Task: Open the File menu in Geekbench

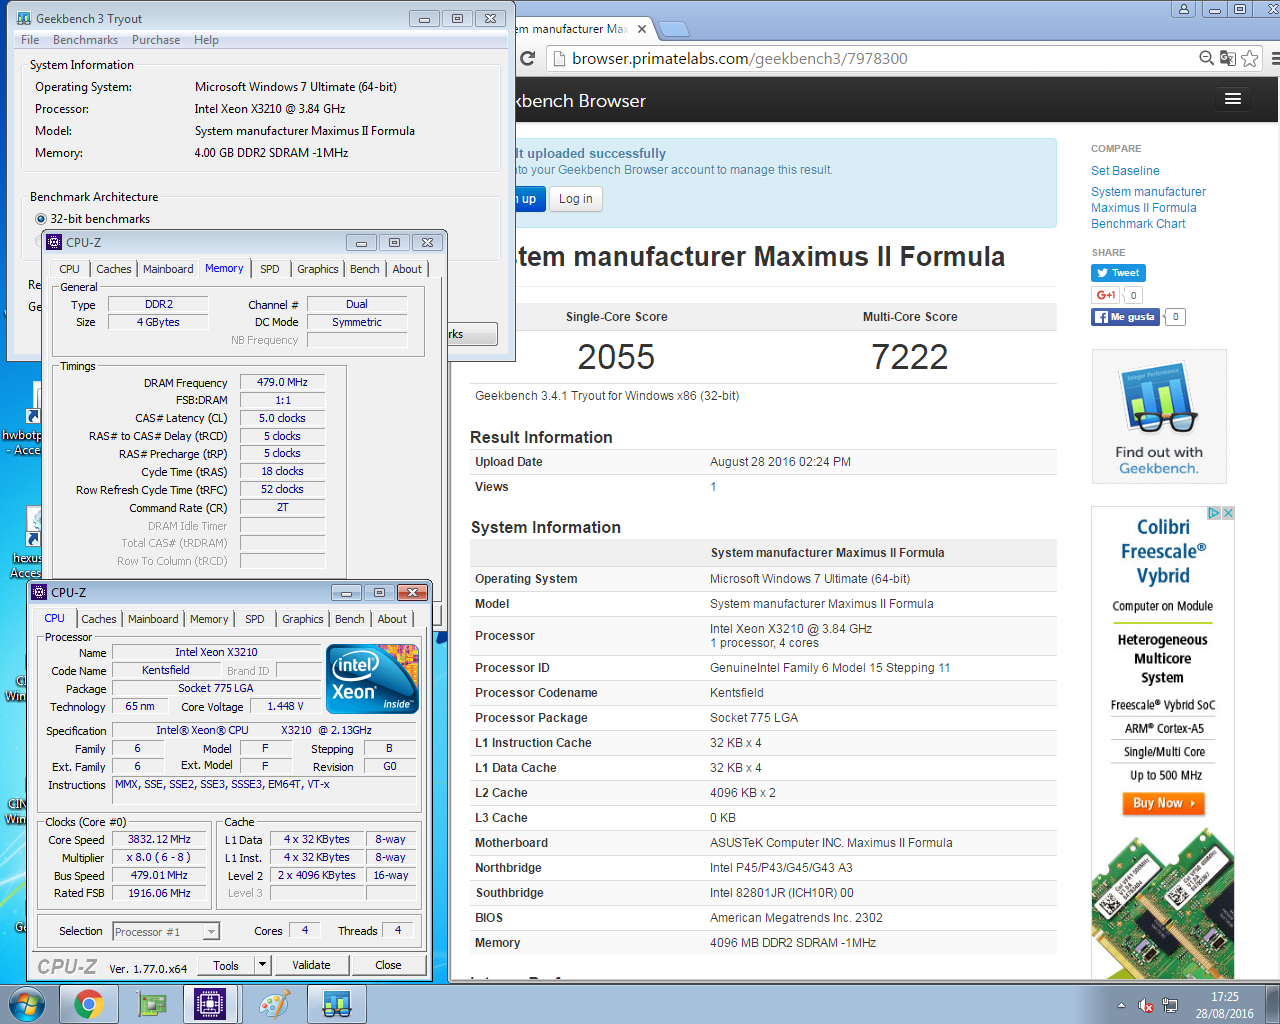Action: tap(30, 40)
